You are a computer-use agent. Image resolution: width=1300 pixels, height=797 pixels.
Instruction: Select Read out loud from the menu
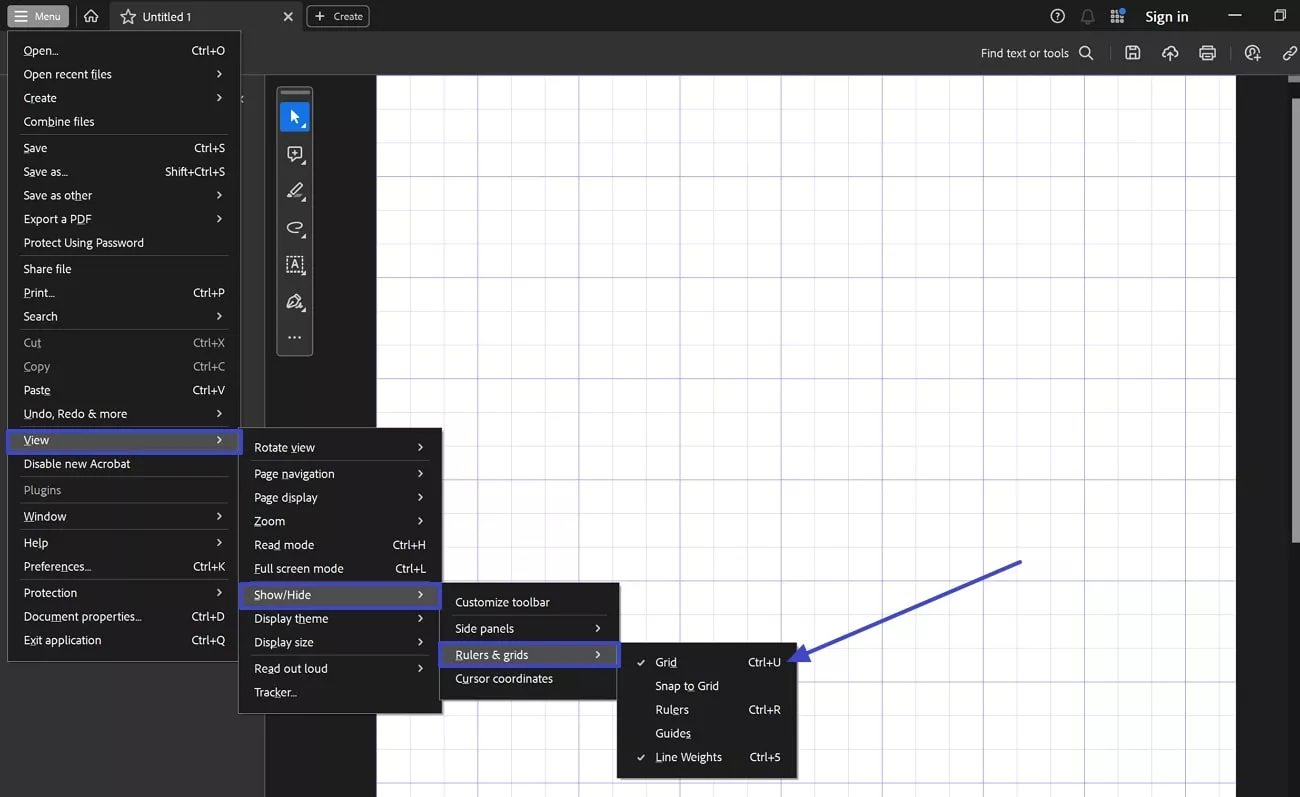point(290,668)
